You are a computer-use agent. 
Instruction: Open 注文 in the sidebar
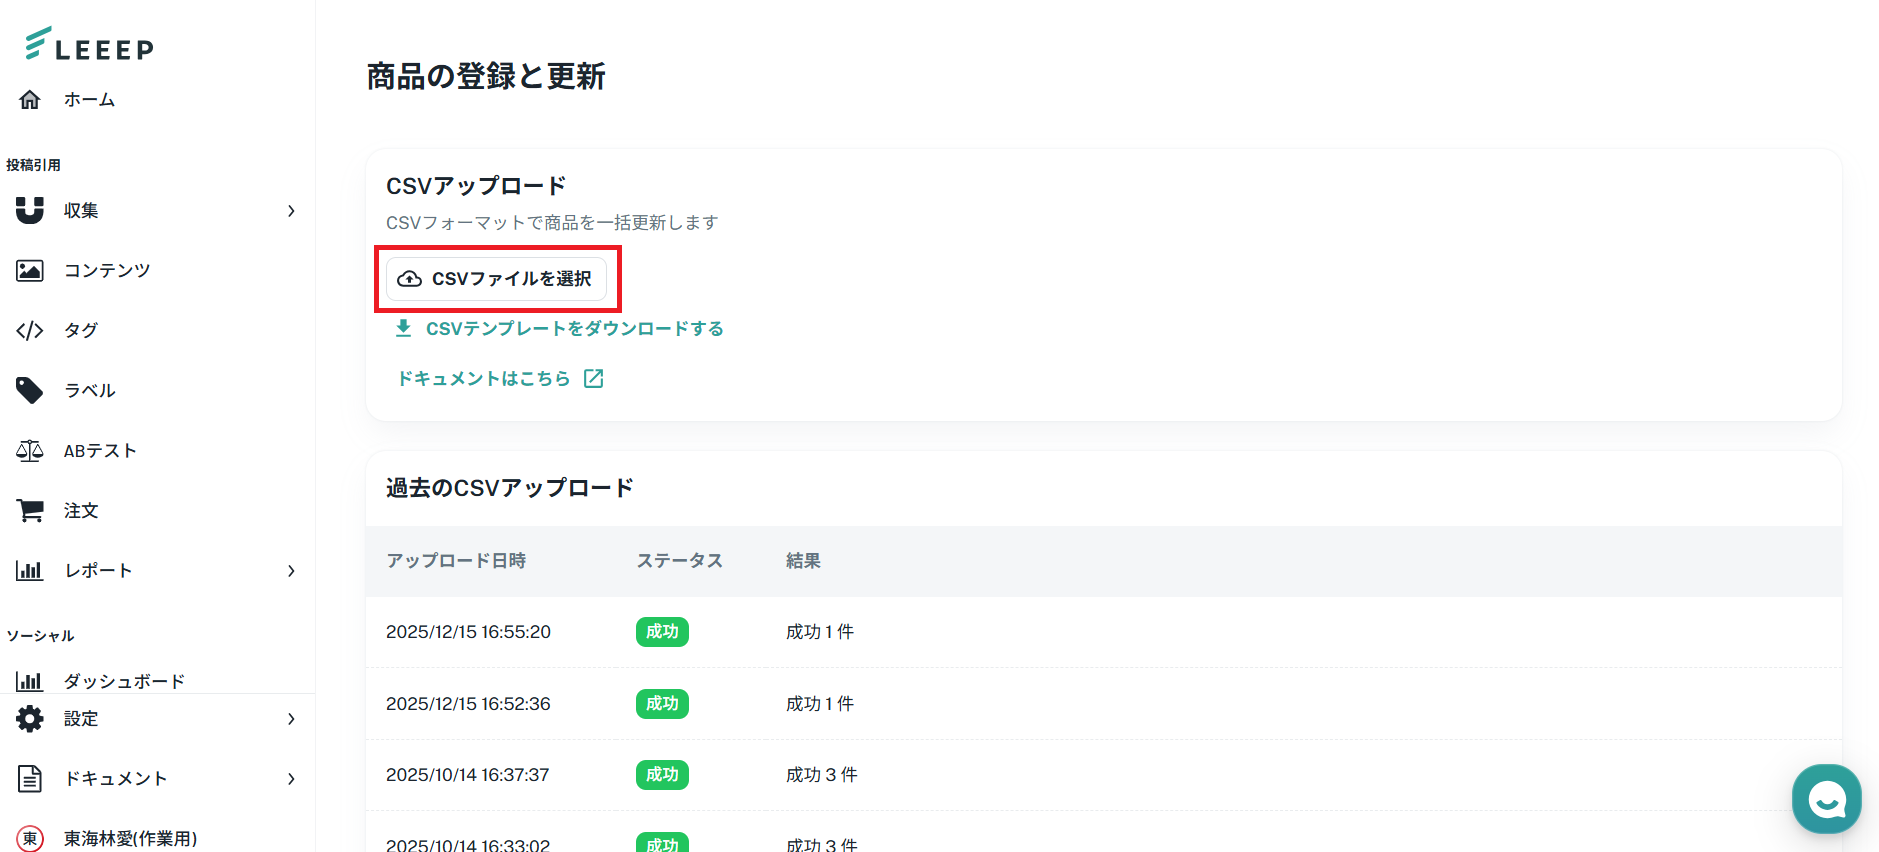point(81,511)
